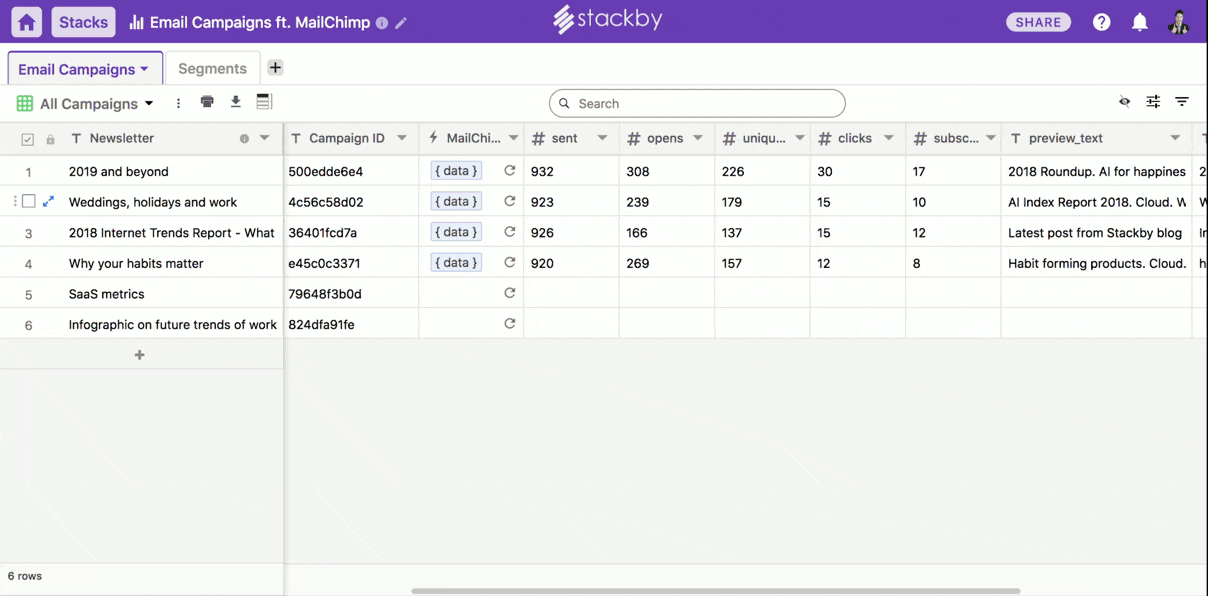This screenshot has width=1208, height=596.
Task: Refresh MailChimp data for SaaS metrics row
Action: (510, 293)
